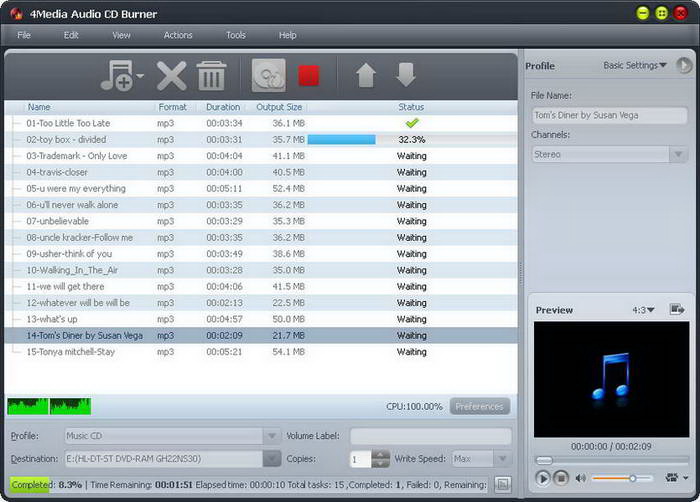
Task: Move selected track up with arrow icon
Action: [365, 76]
